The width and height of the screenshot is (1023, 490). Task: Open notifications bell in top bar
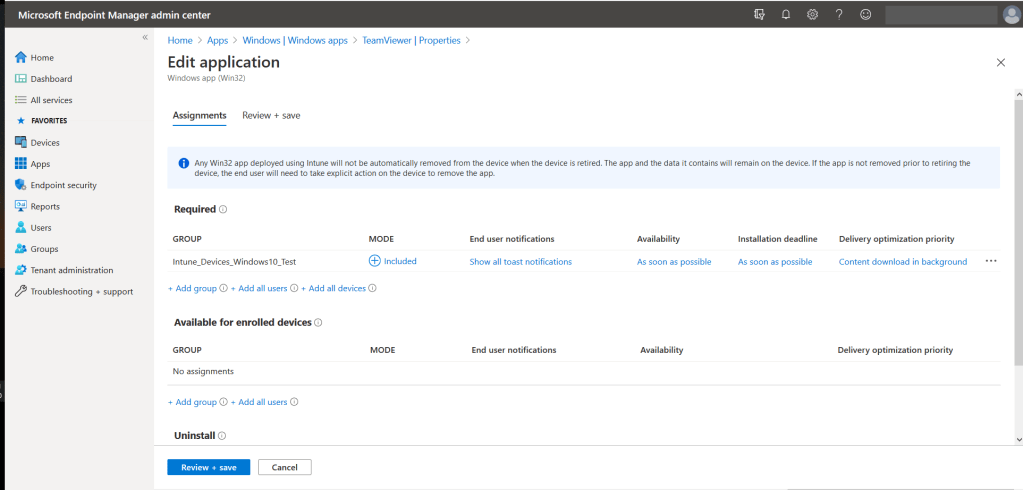(786, 14)
